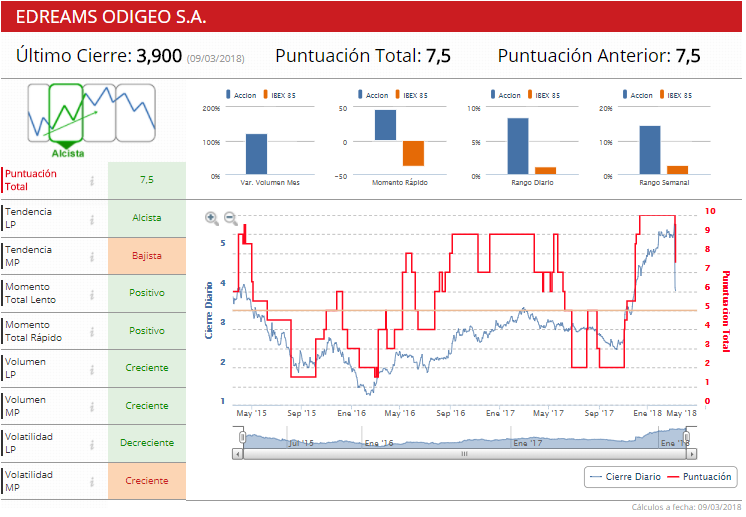746x517 pixels.
Task: Click the Cálculos a fecha footer text
Action: [687, 507]
